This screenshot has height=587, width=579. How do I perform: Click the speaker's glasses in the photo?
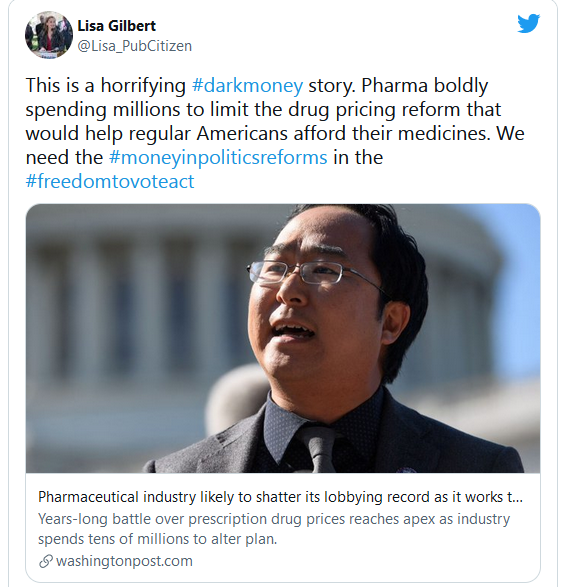[x=314, y=275]
